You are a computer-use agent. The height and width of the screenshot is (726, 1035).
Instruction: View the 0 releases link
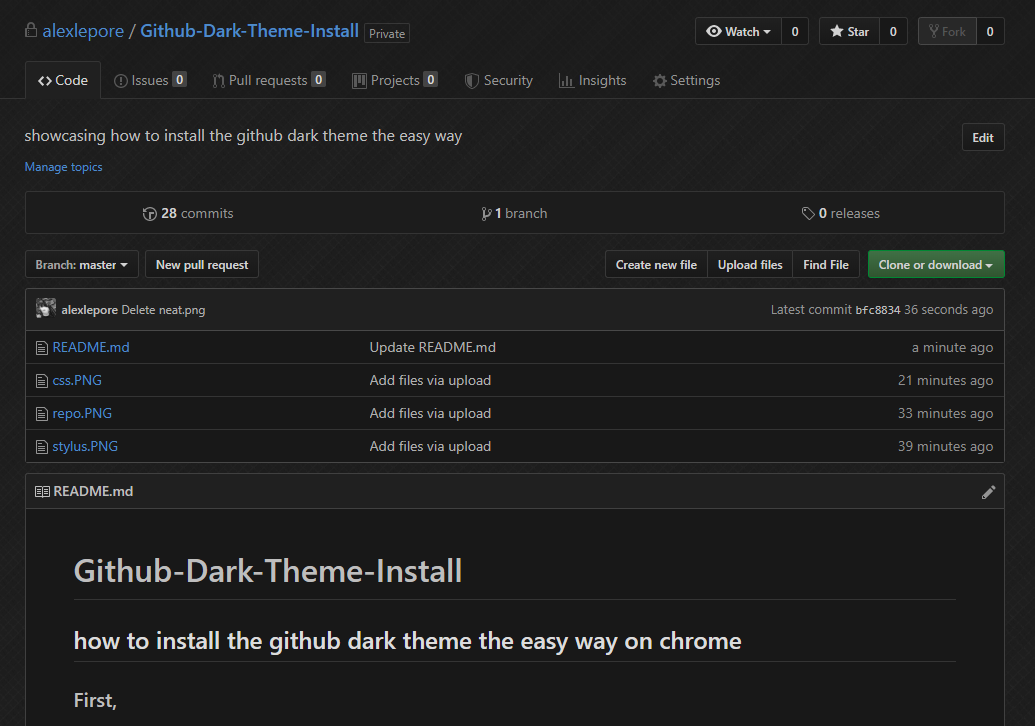pyautogui.click(x=841, y=214)
